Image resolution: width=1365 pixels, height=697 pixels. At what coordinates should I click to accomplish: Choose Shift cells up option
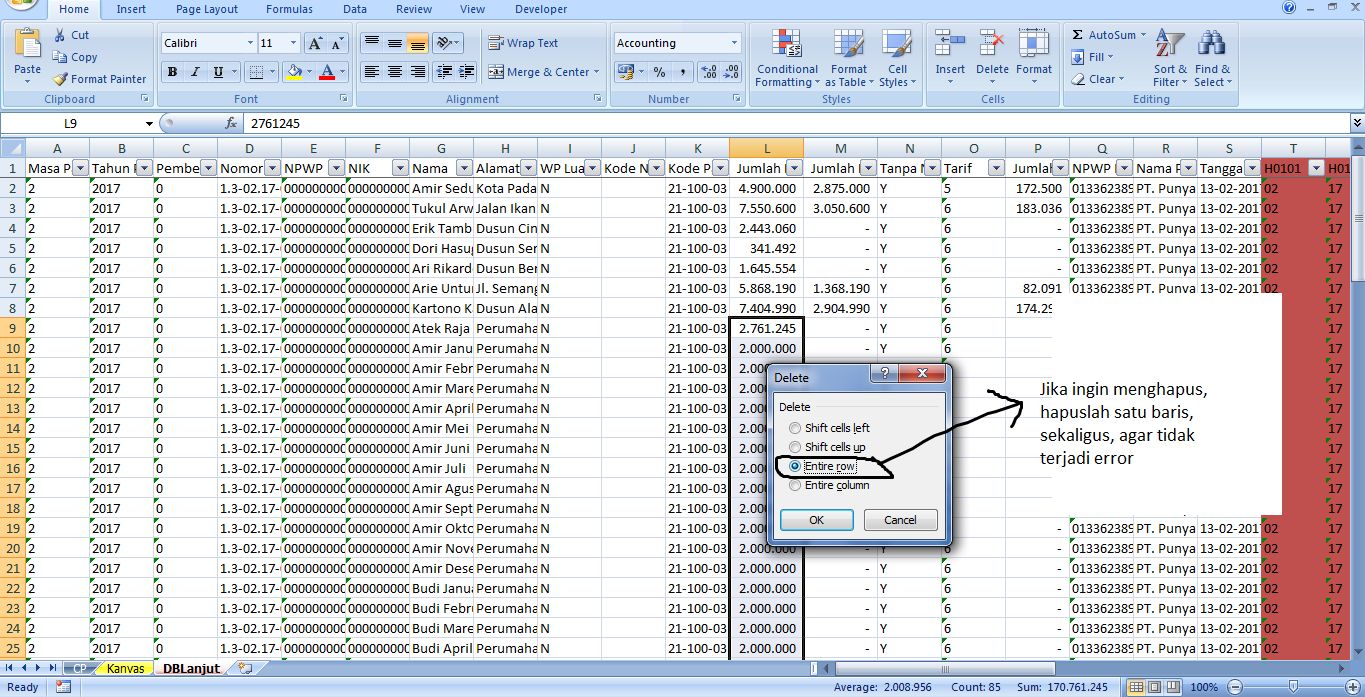pyautogui.click(x=795, y=446)
